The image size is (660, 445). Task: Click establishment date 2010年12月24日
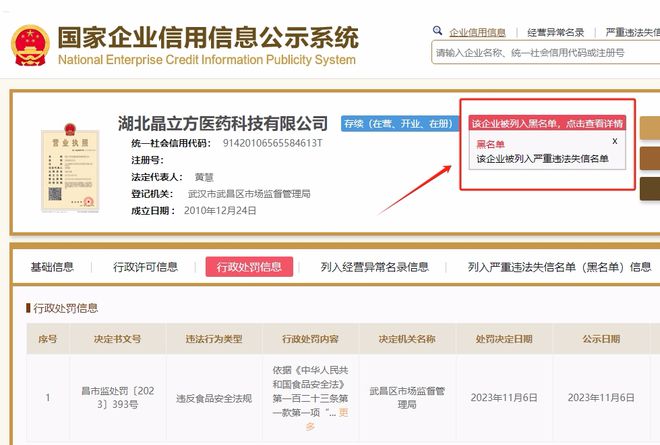220,211
